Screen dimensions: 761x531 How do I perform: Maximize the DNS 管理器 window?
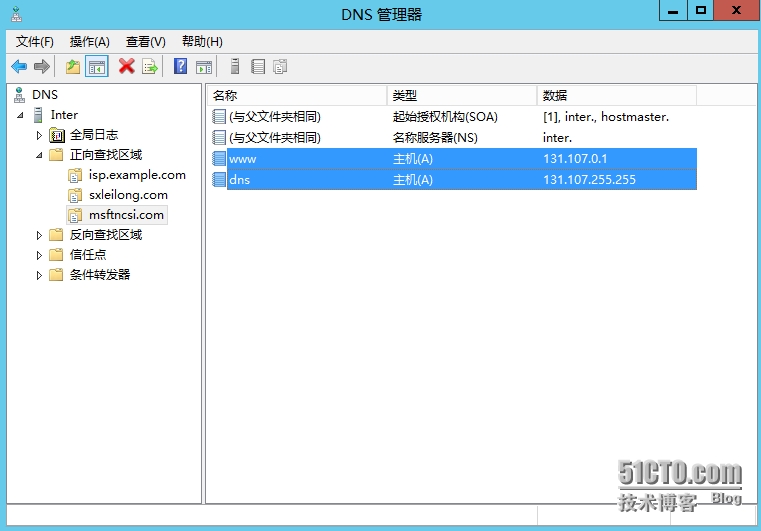(x=700, y=10)
